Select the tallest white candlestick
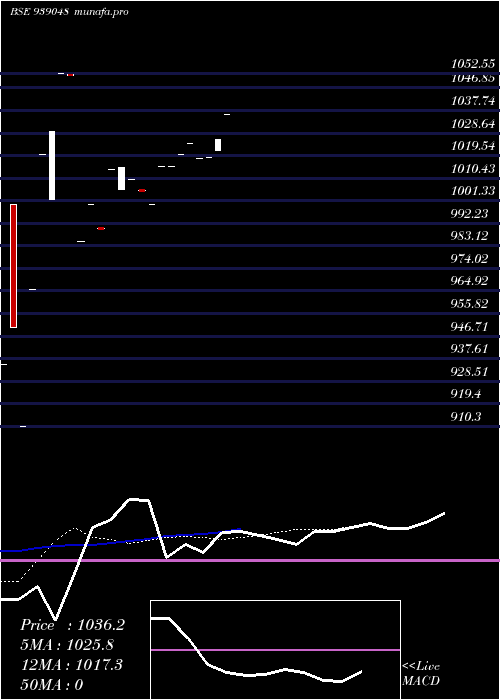The image size is (500, 700). pyautogui.click(x=52, y=166)
